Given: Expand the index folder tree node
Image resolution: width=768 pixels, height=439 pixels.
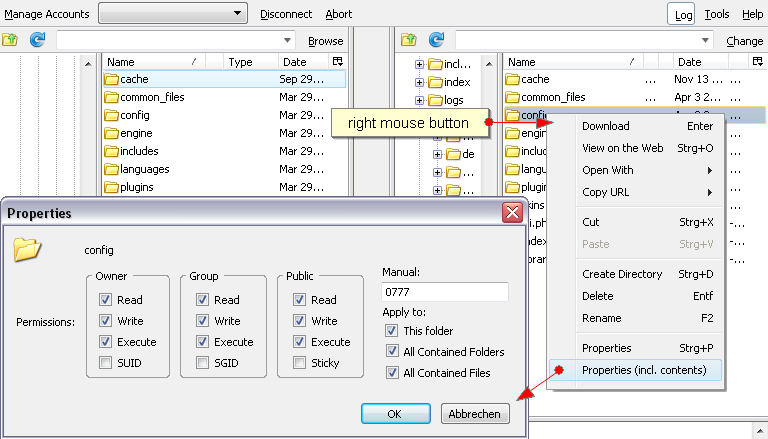Looking at the screenshot, I should pos(420,82).
